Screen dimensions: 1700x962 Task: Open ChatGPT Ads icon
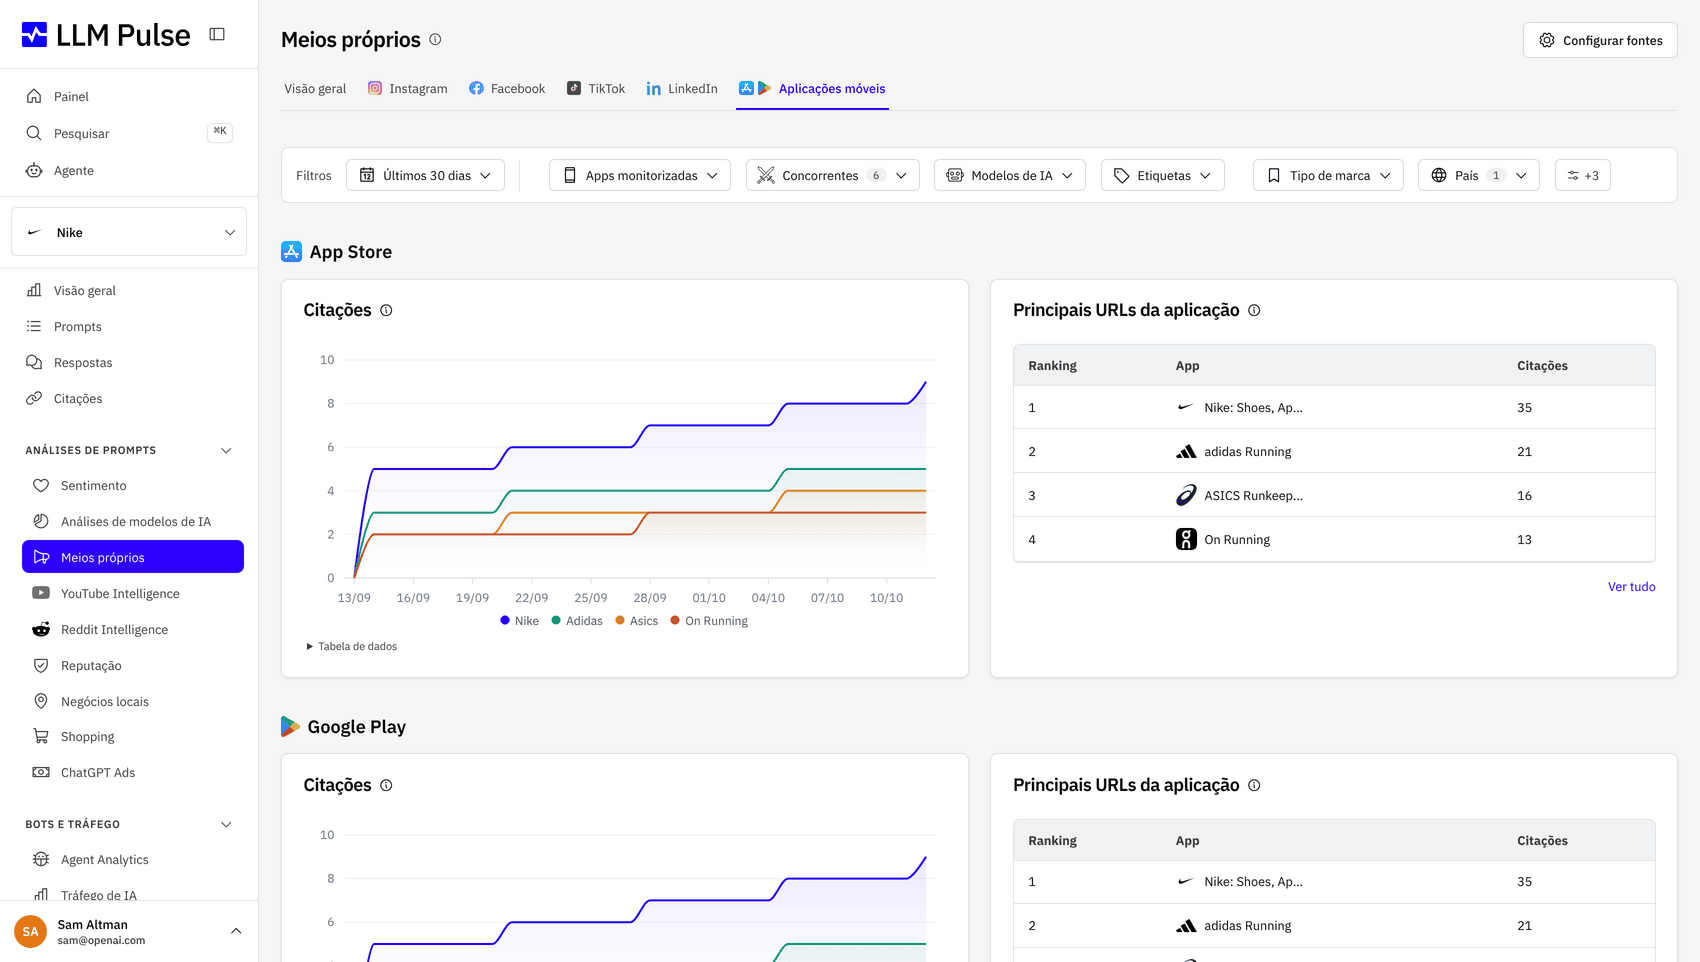(x=41, y=772)
